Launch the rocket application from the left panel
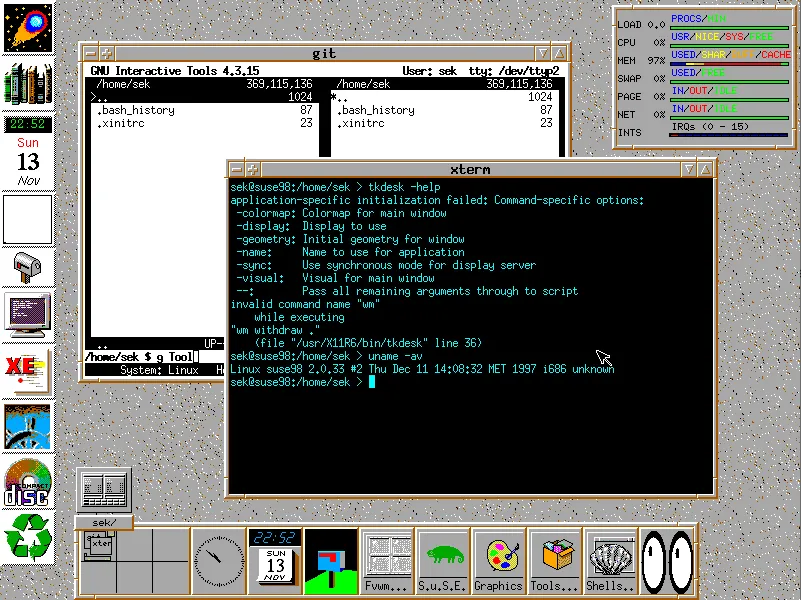The image size is (801, 600). (x=27, y=27)
